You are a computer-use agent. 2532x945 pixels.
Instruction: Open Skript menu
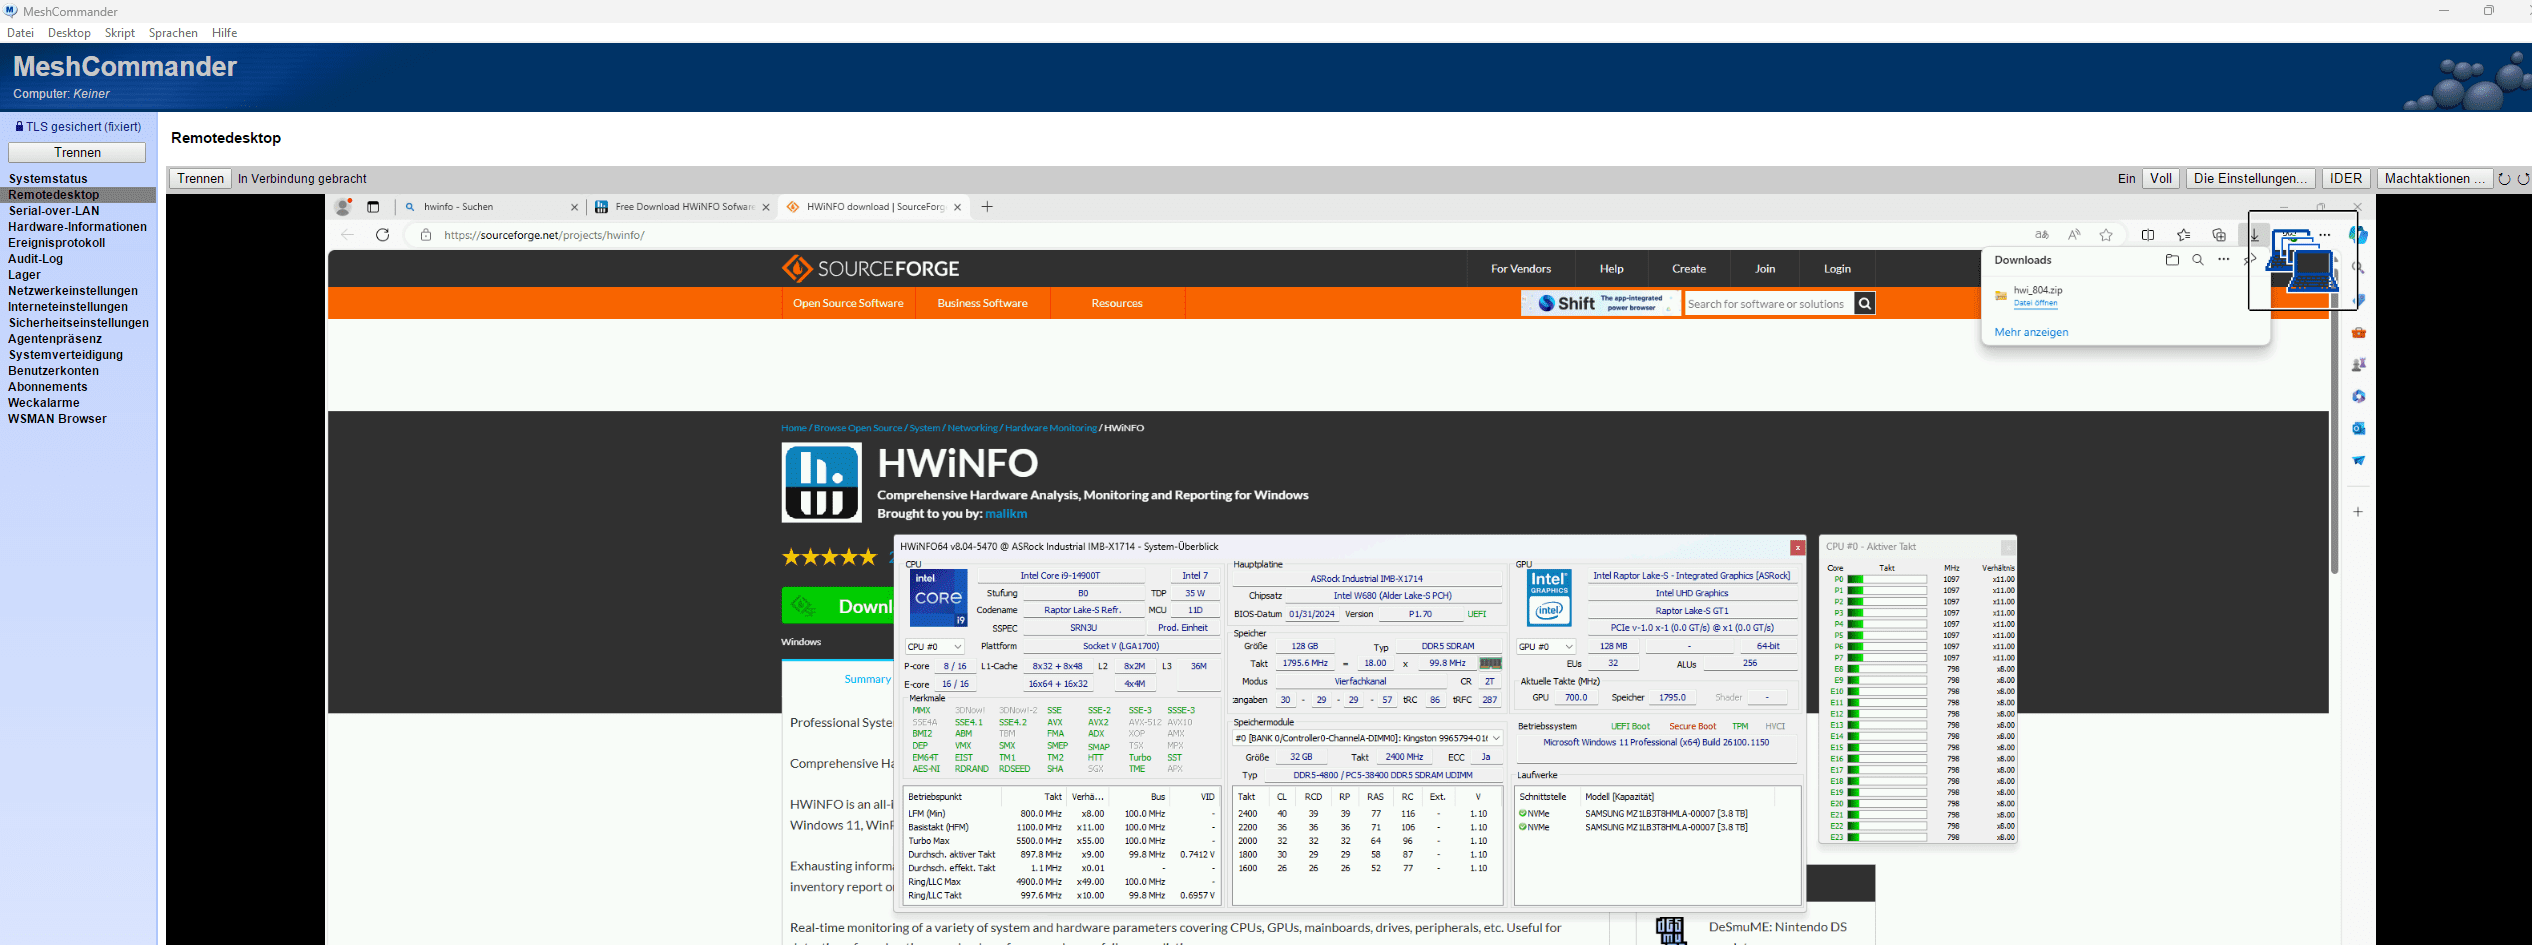click(x=120, y=33)
